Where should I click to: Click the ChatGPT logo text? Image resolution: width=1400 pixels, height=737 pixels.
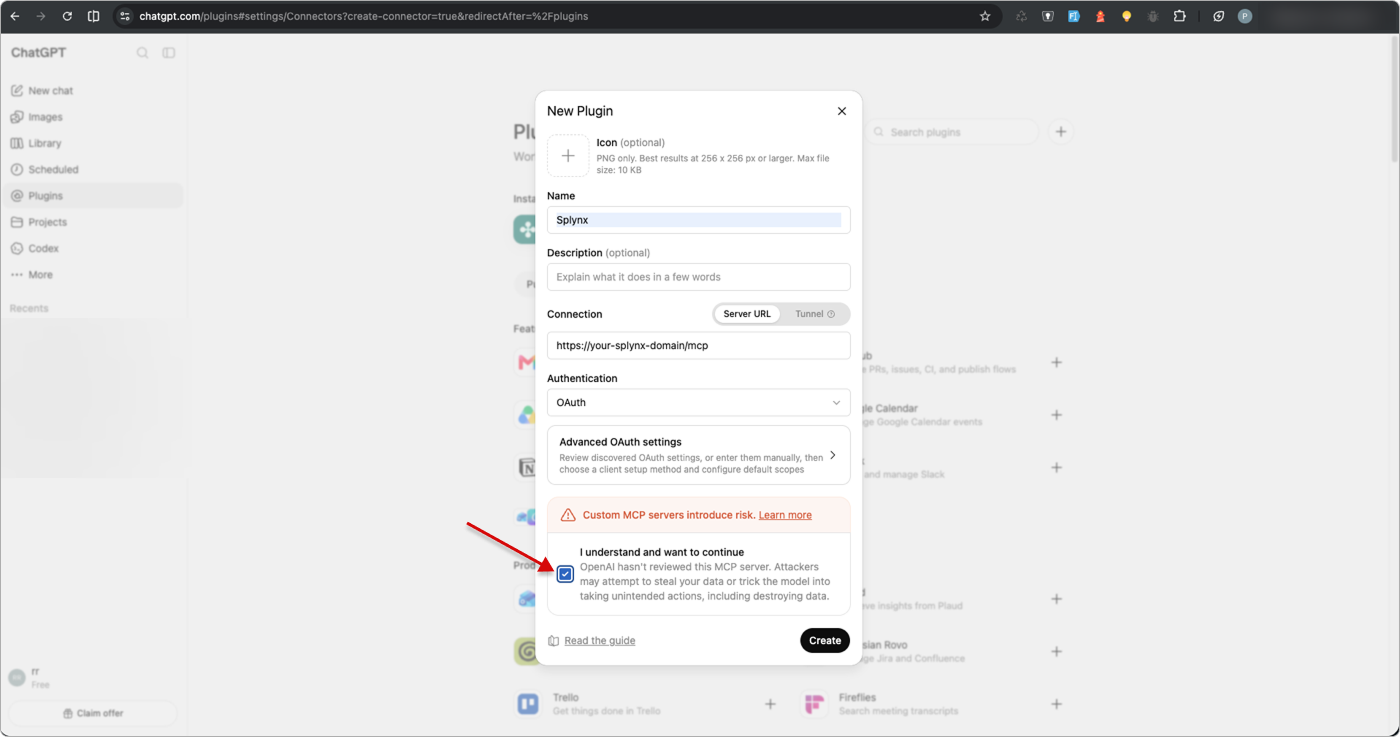tap(39, 53)
